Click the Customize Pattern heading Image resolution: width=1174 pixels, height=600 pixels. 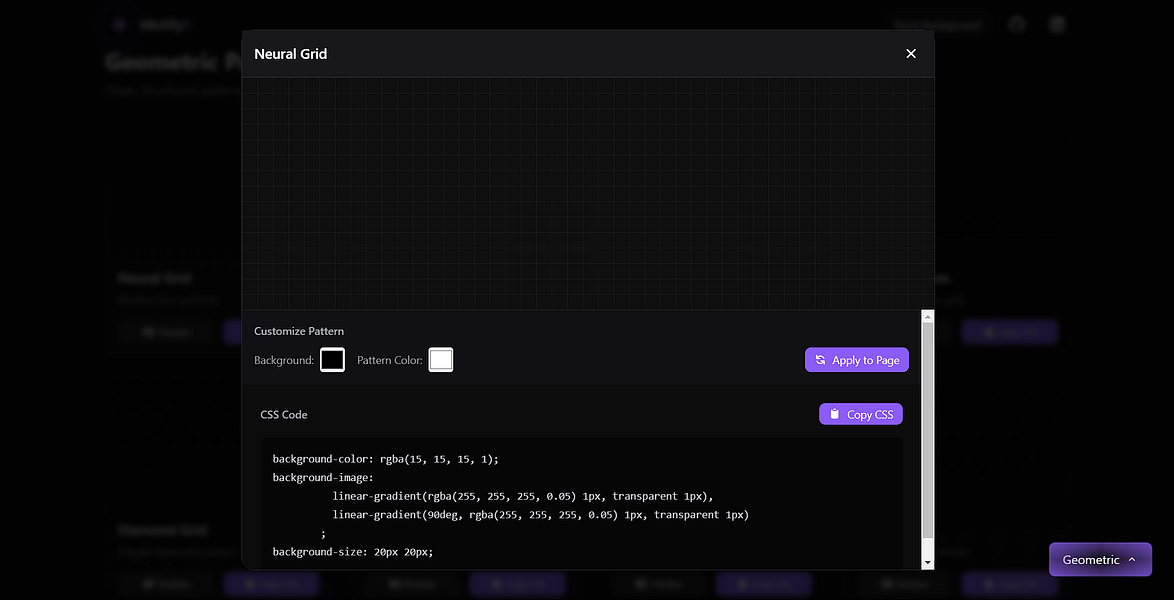pyautogui.click(x=299, y=331)
